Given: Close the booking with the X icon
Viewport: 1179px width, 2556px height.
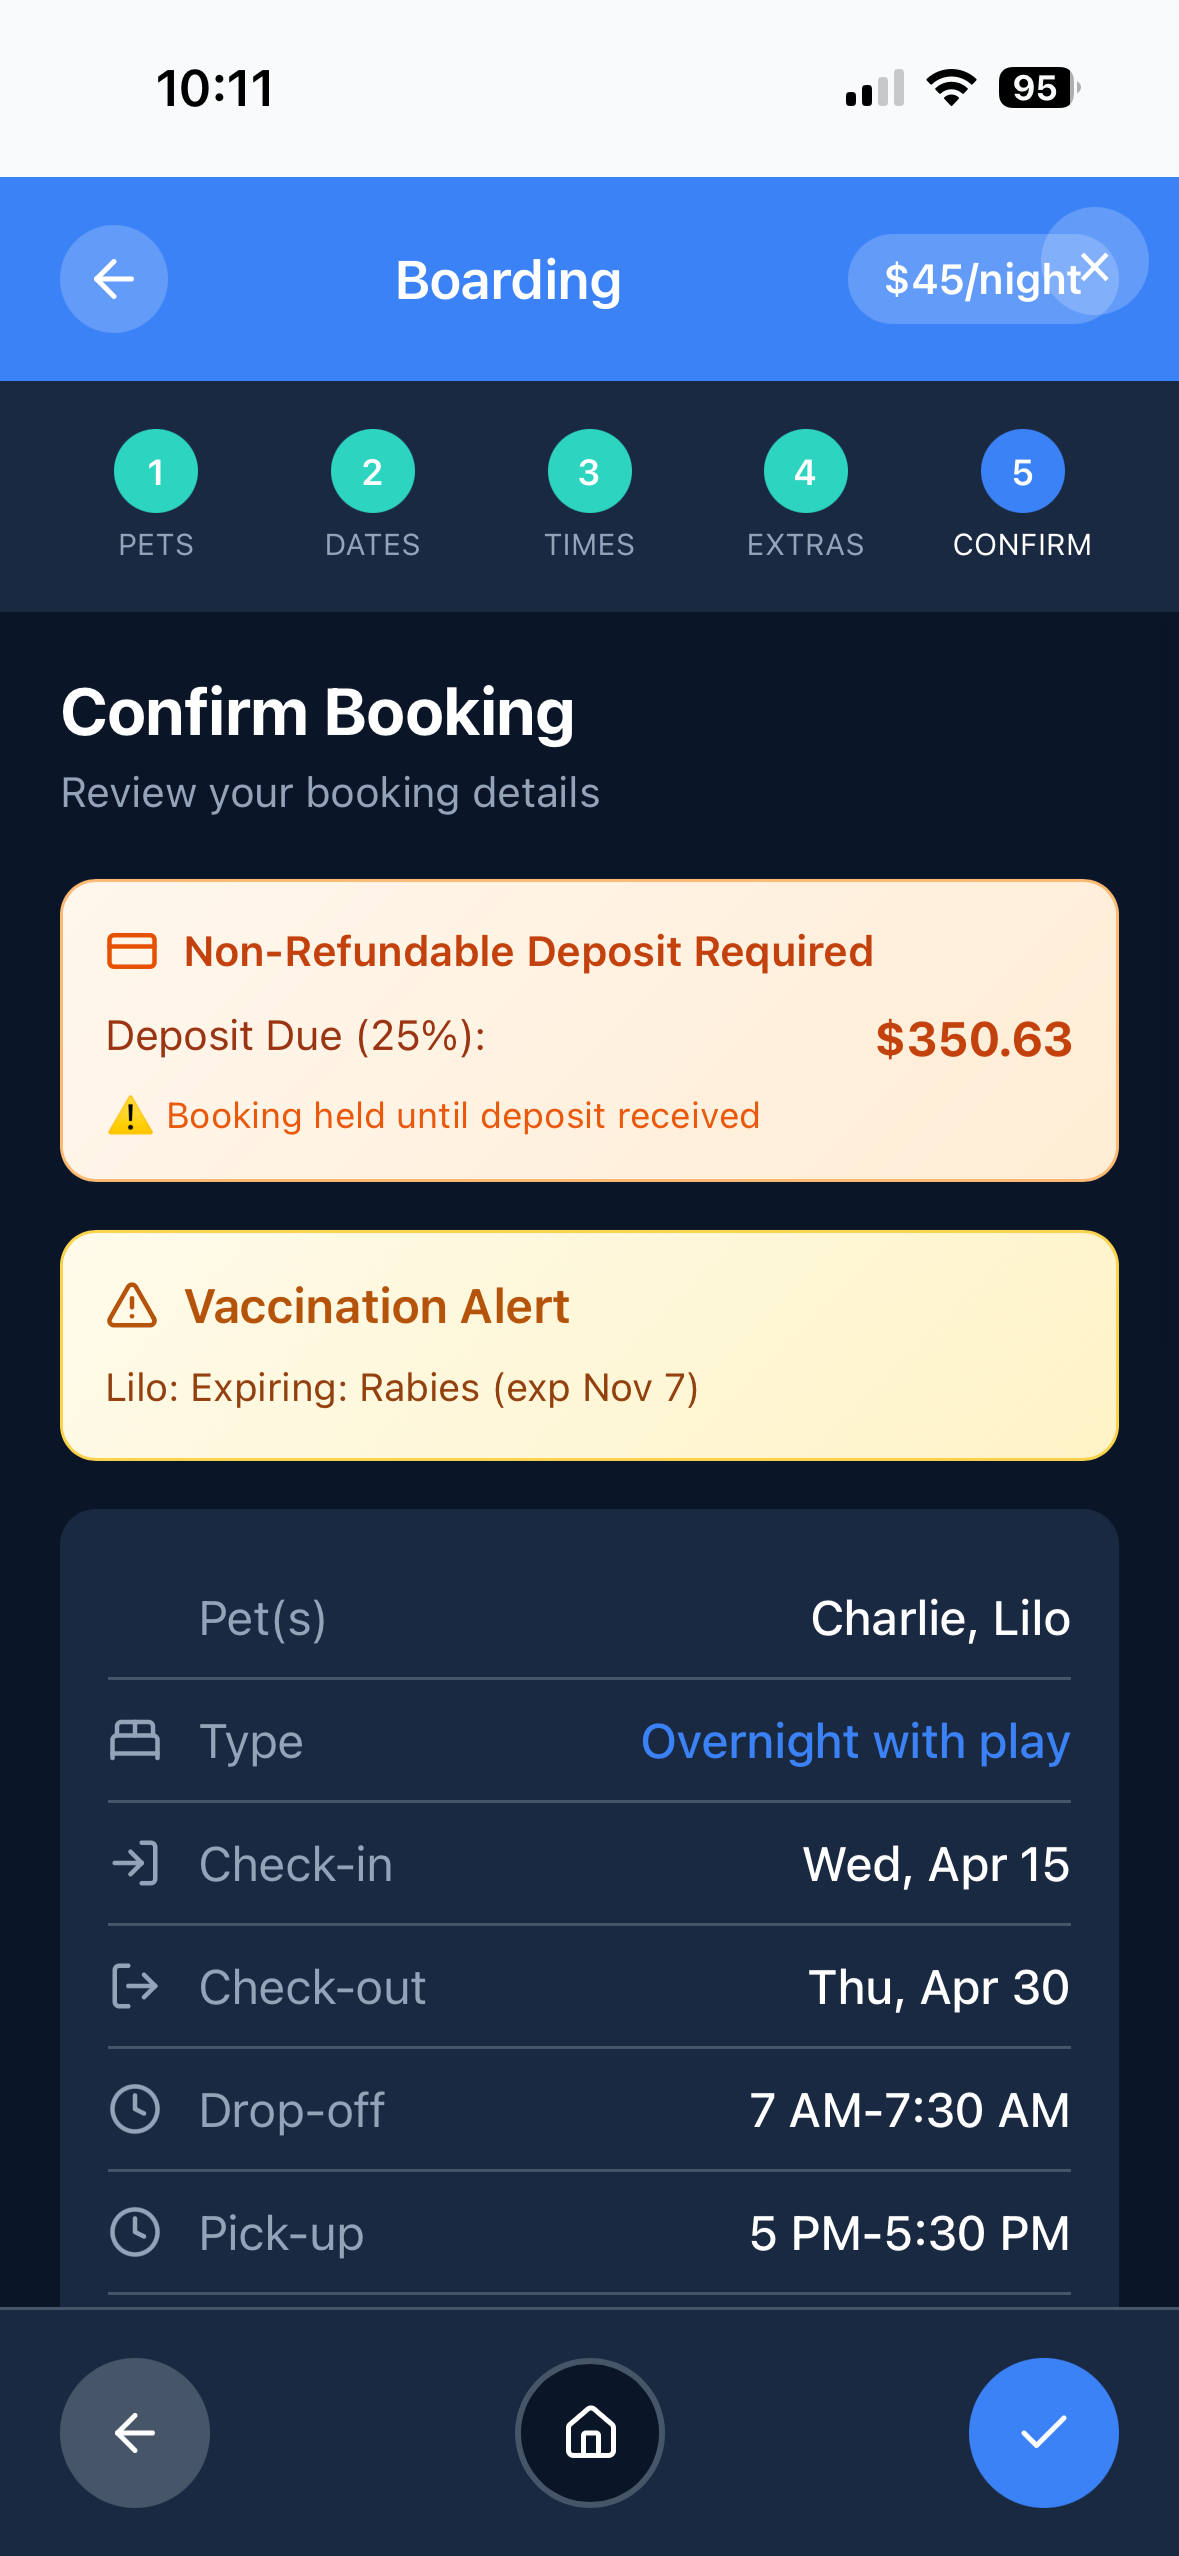Looking at the screenshot, I should (1095, 266).
